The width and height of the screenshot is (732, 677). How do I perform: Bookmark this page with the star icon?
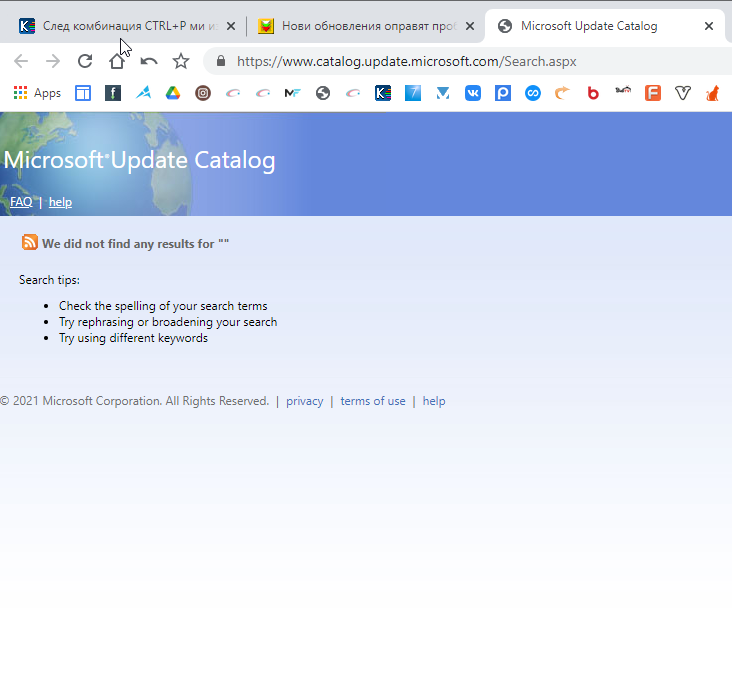[181, 61]
